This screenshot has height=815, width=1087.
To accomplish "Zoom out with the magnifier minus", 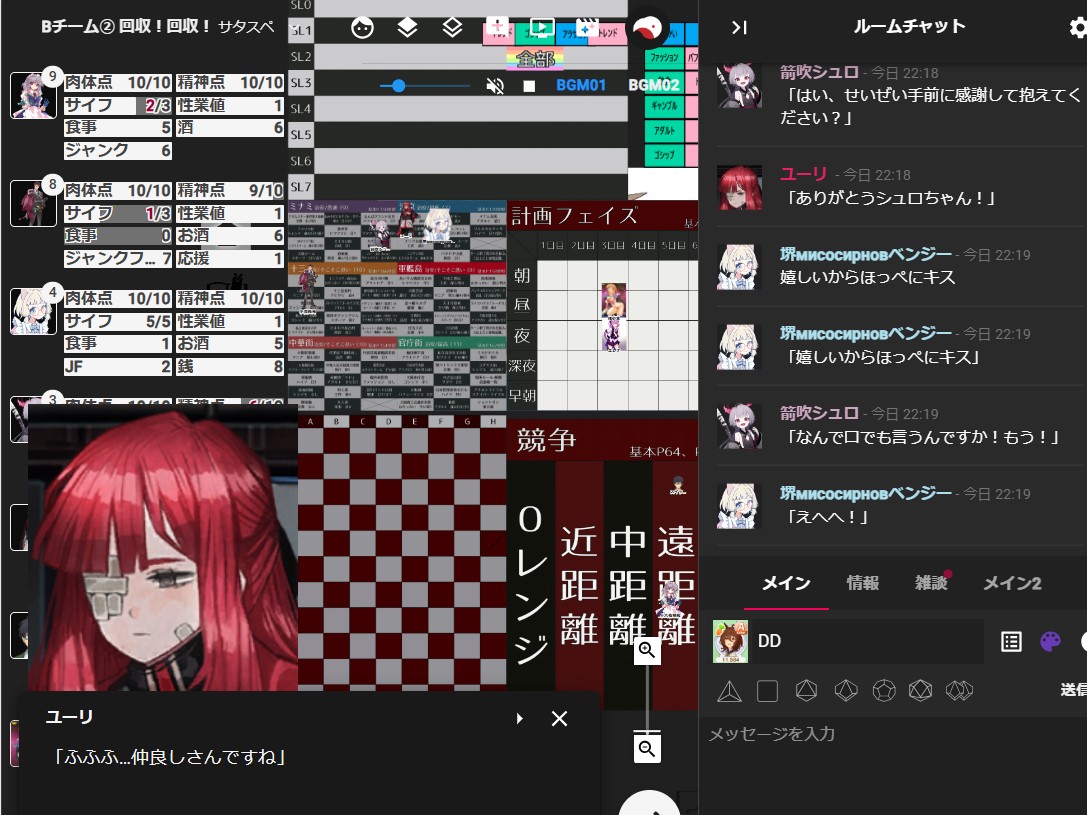I will coord(647,748).
